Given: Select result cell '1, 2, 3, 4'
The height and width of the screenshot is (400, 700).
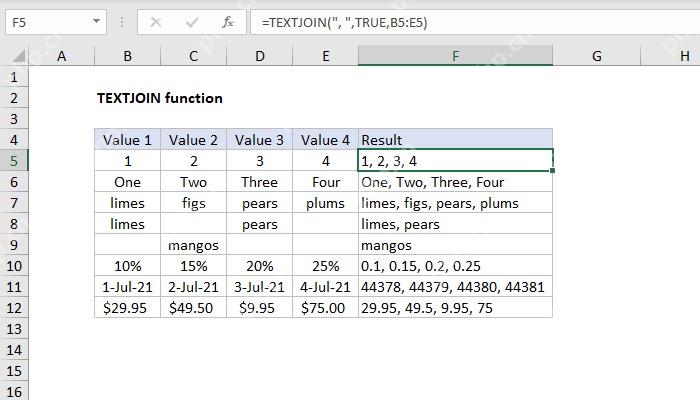Looking at the screenshot, I should click(x=455, y=161).
